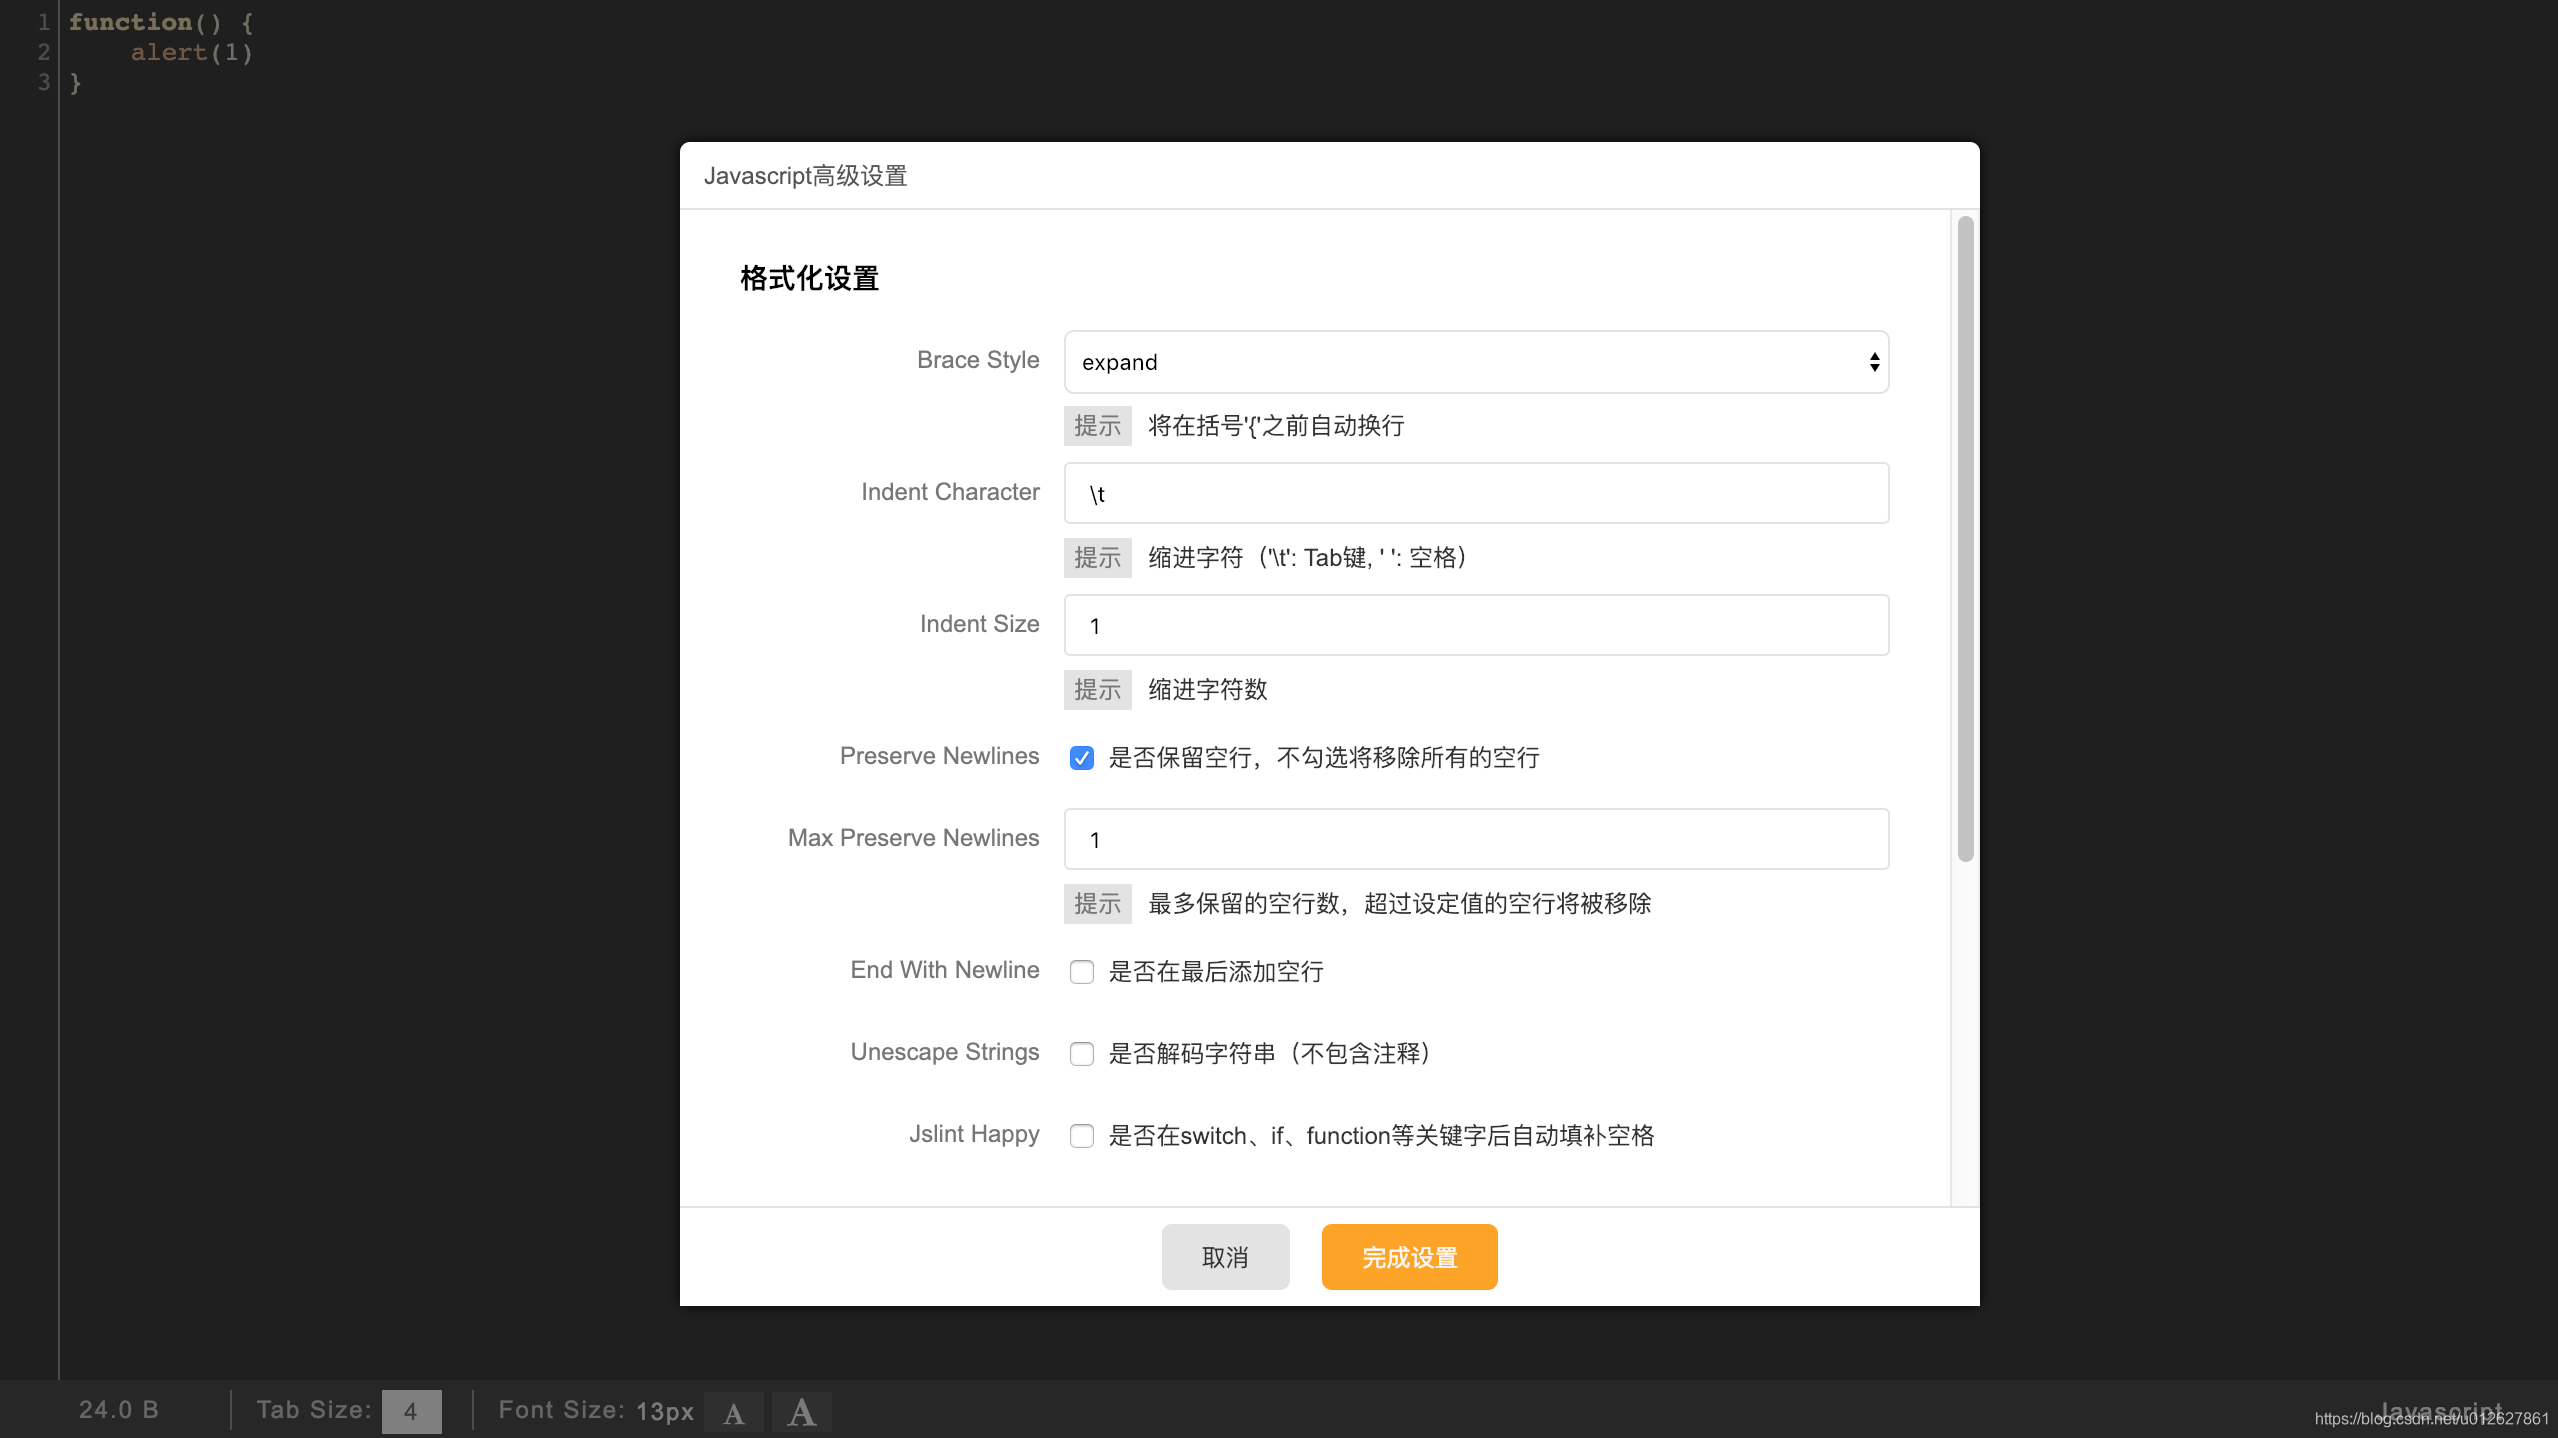
Task: Click the Jslint Happy label
Action: (974, 1134)
